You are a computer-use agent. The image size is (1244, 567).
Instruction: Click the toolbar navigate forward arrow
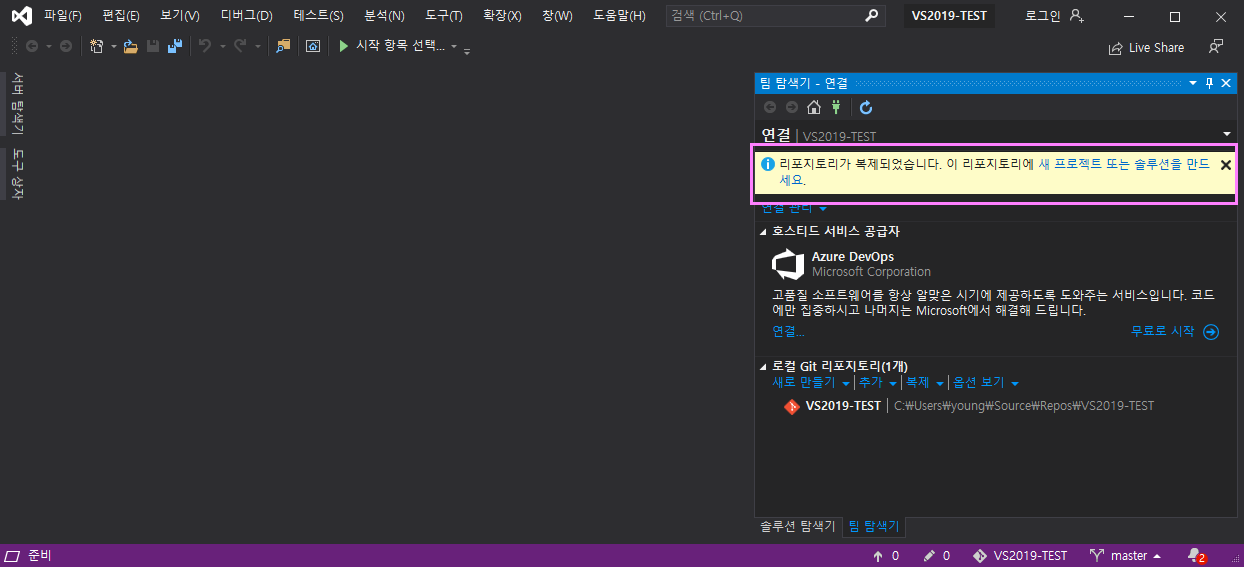click(66, 46)
